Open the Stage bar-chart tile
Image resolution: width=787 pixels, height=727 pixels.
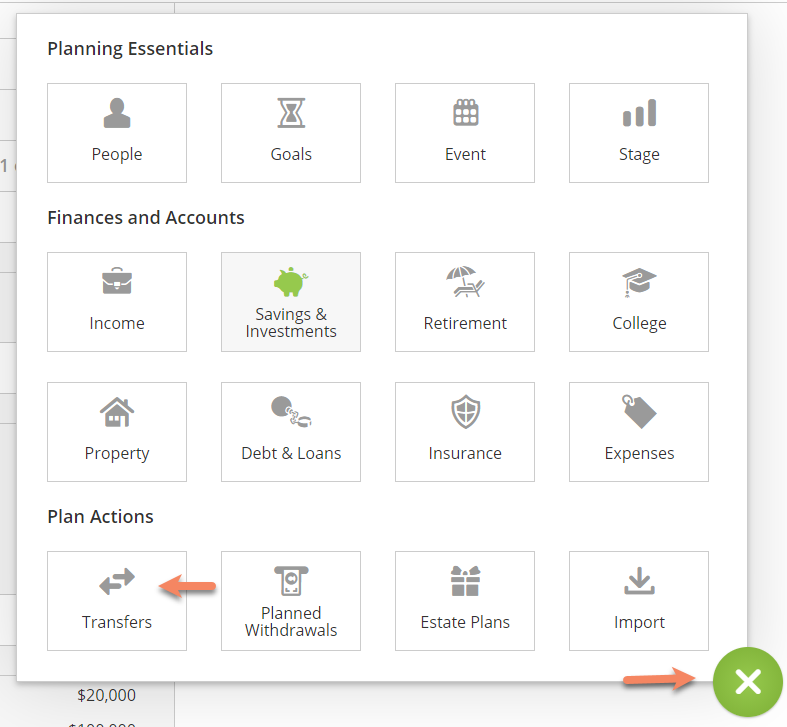639,133
